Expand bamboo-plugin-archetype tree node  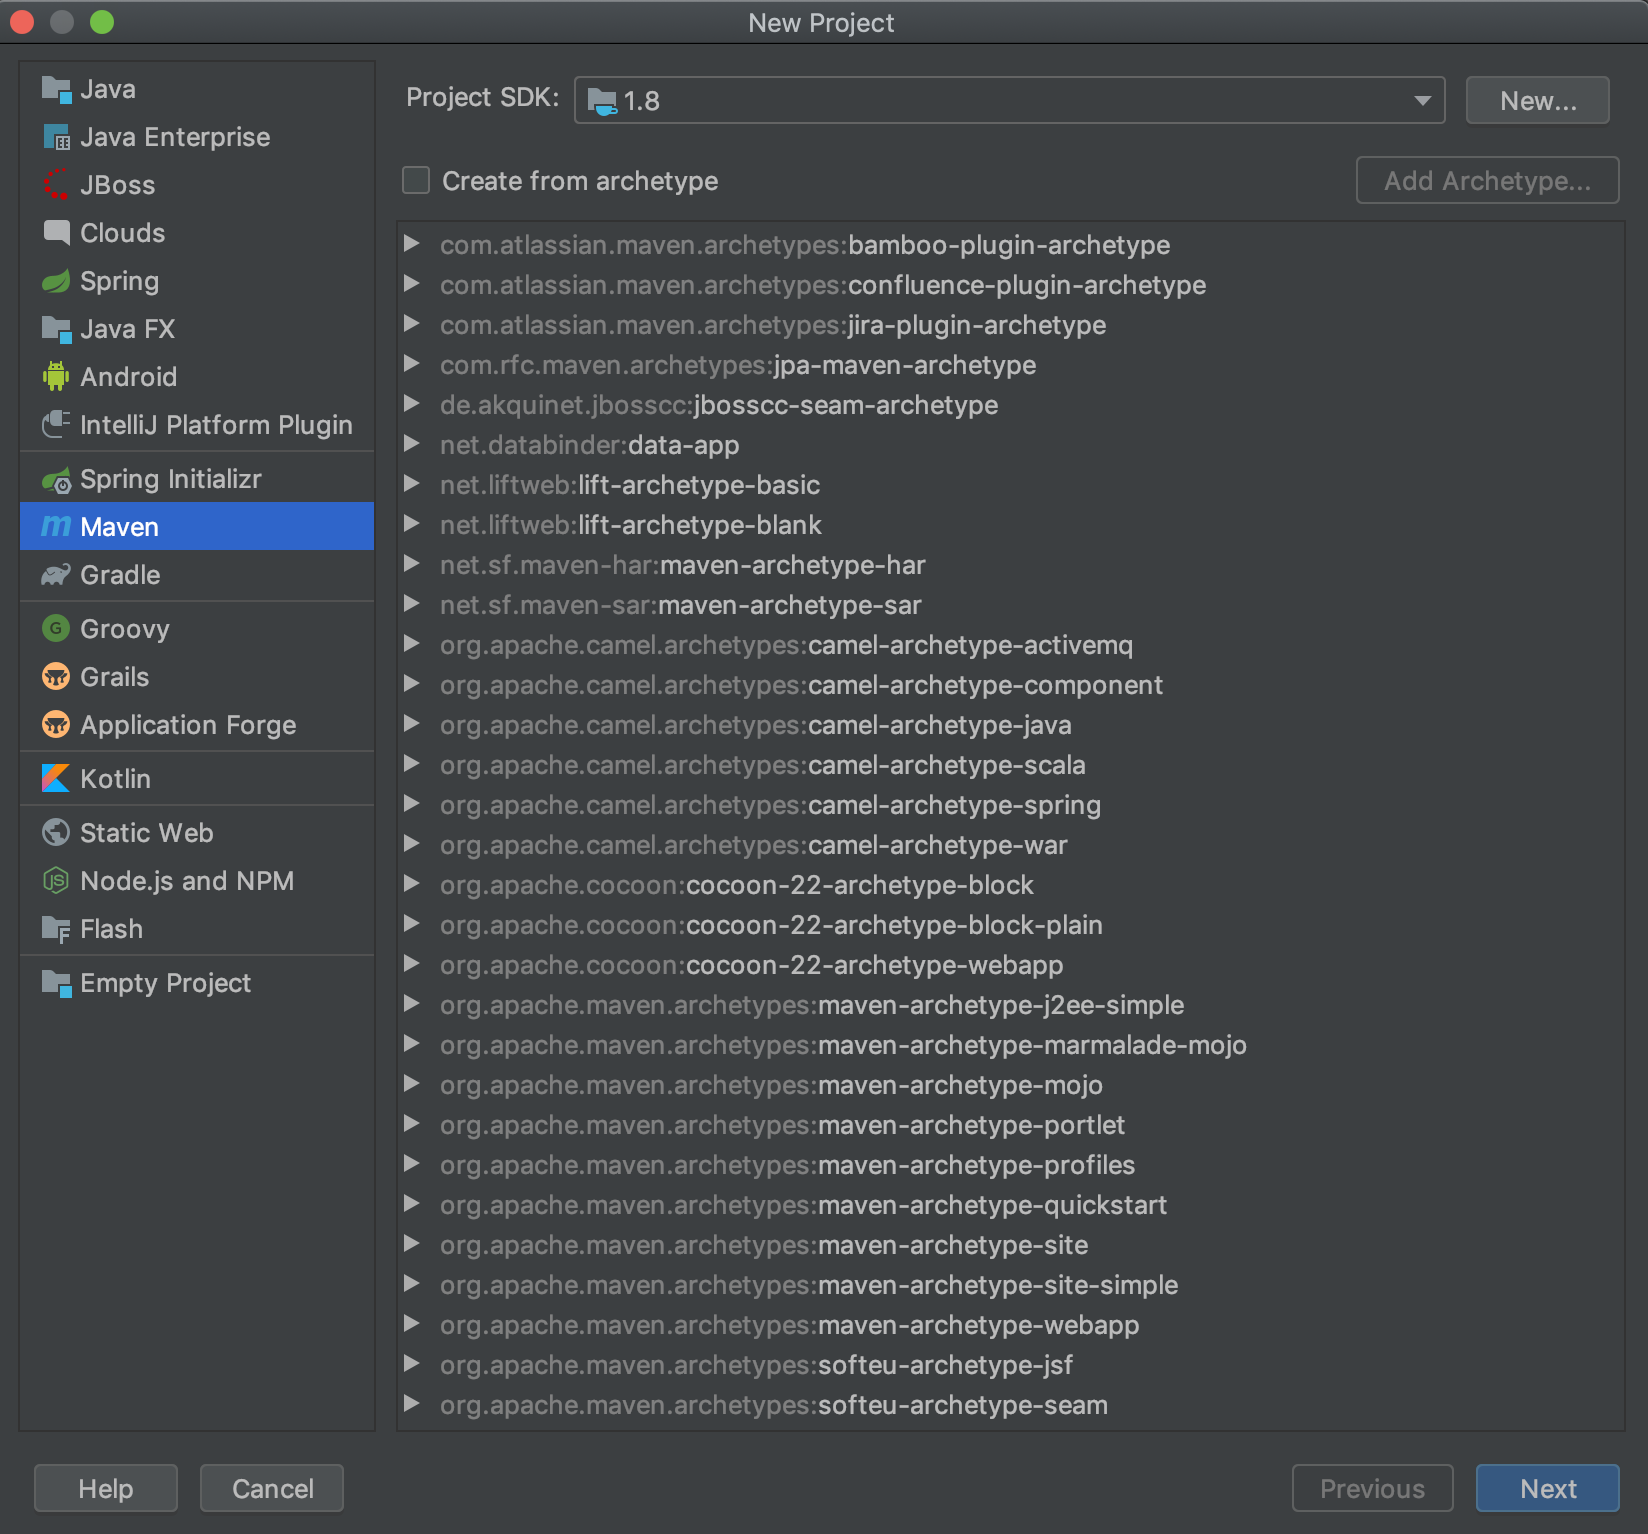411,244
